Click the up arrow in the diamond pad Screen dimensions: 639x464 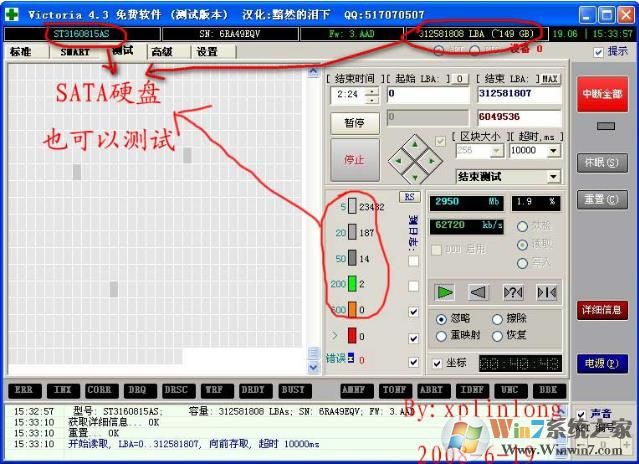[415, 145]
